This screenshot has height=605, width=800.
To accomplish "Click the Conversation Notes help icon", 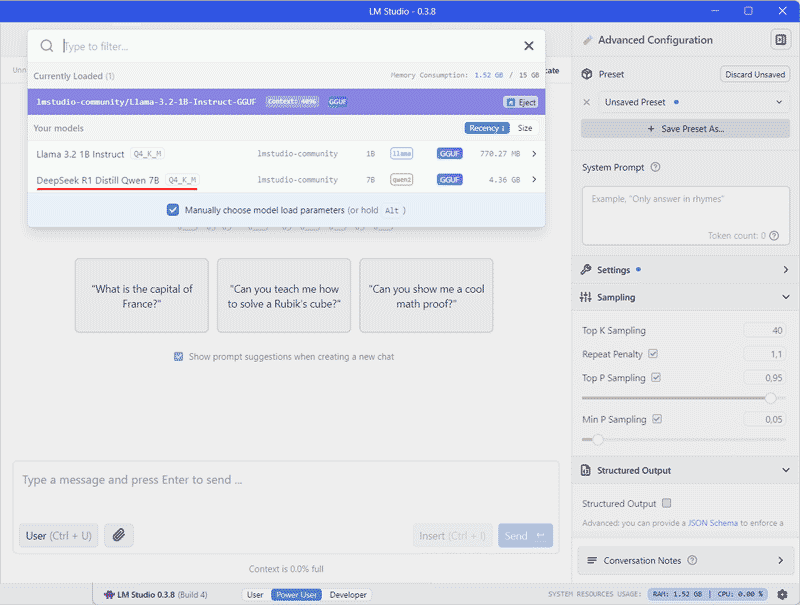I will click(692, 561).
